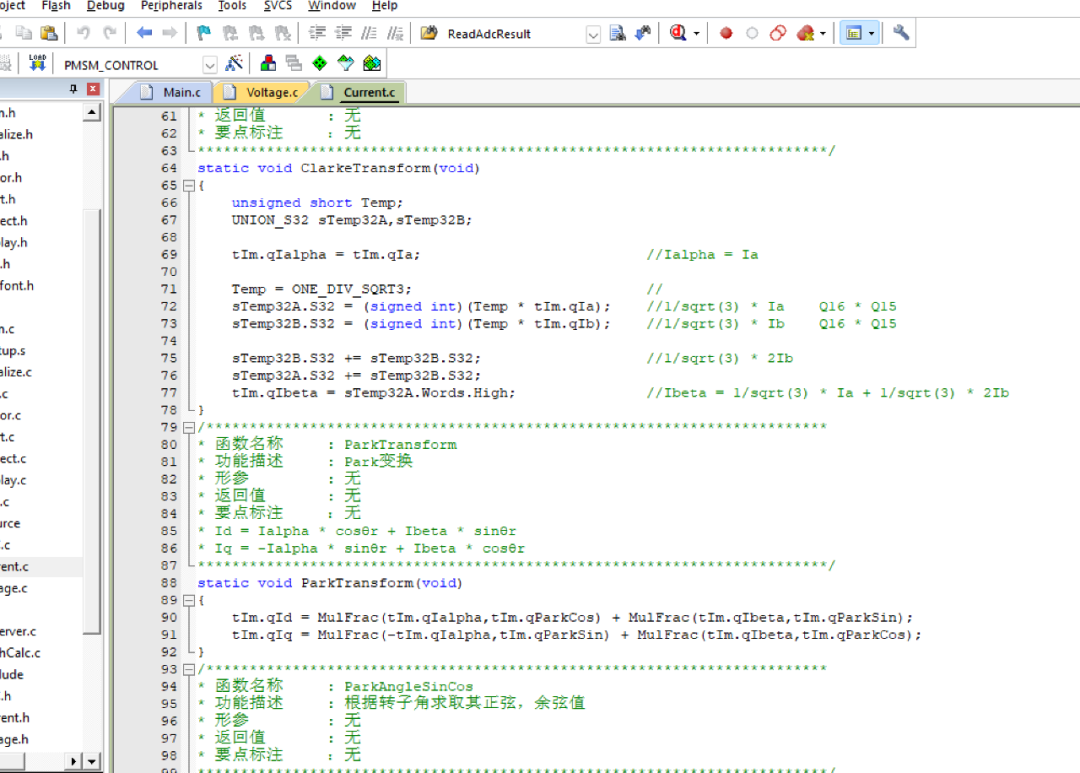Click the Redo arrow icon

(110, 32)
